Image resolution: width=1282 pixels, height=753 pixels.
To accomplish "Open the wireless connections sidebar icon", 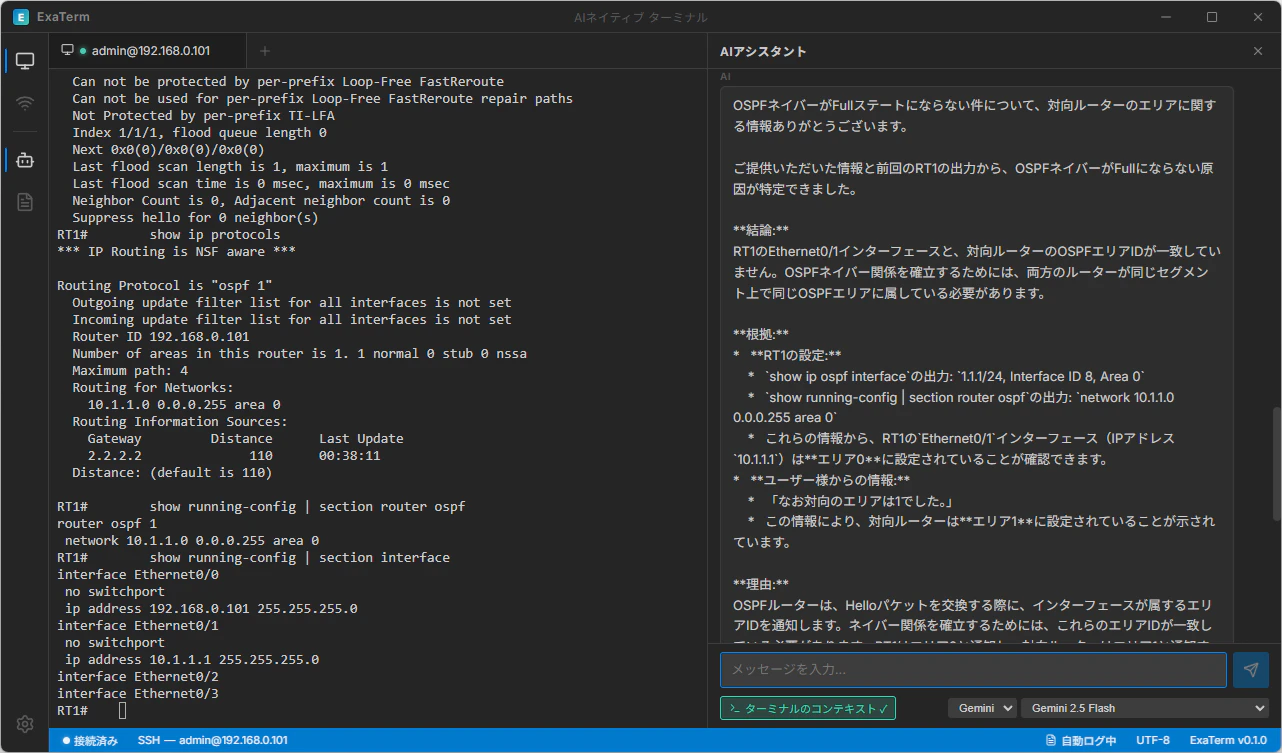I will click(x=25, y=102).
